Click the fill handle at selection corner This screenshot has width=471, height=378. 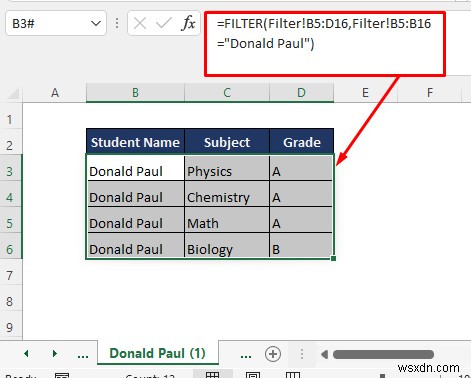coord(333,258)
